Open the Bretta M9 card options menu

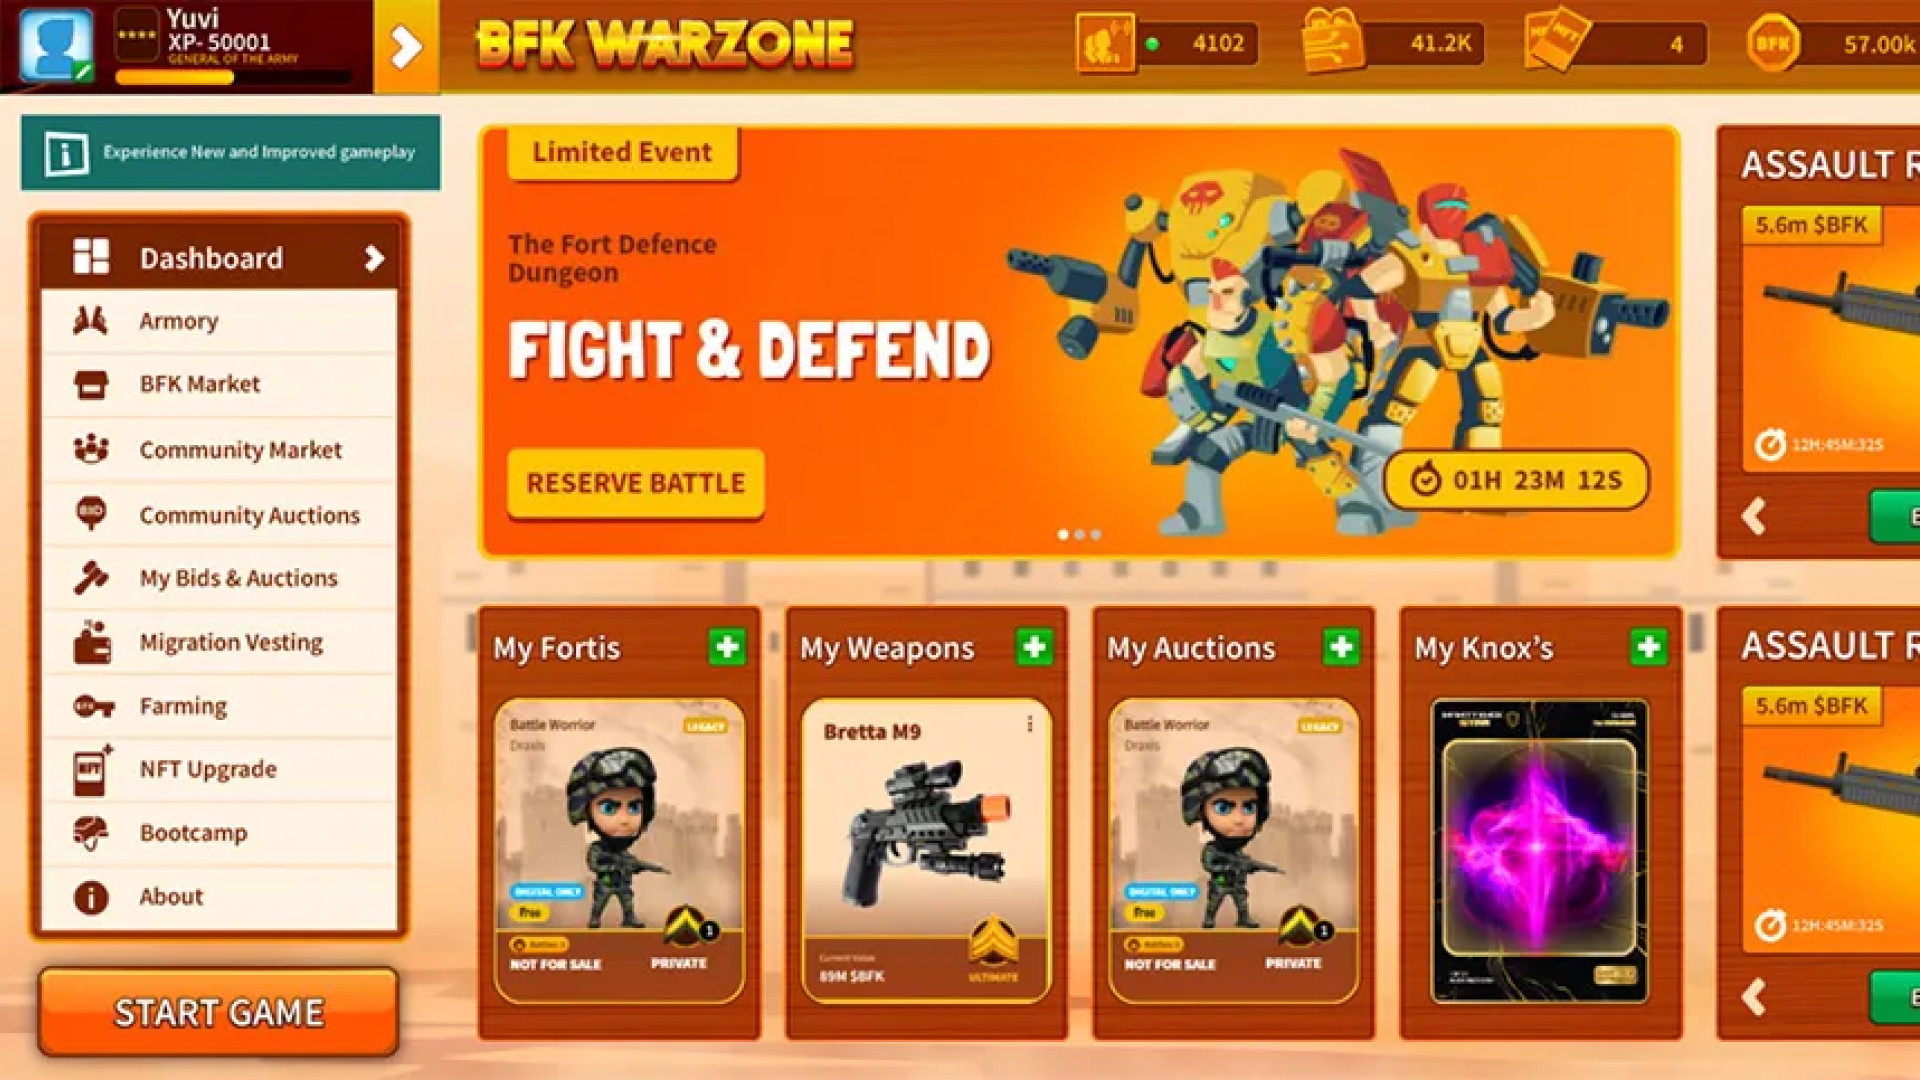[1029, 724]
